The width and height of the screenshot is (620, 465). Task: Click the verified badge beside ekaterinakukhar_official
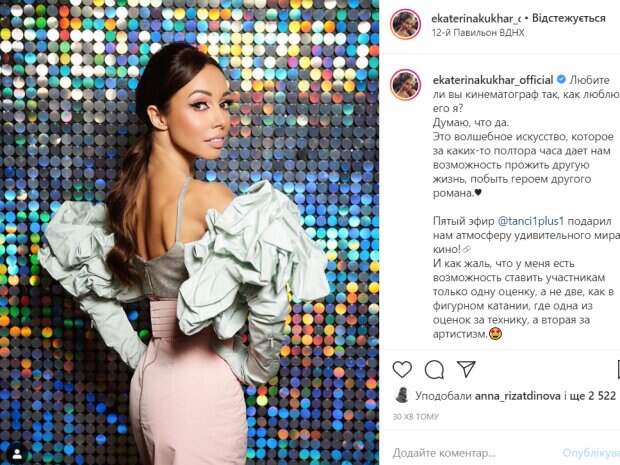click(x=561, y=79)
